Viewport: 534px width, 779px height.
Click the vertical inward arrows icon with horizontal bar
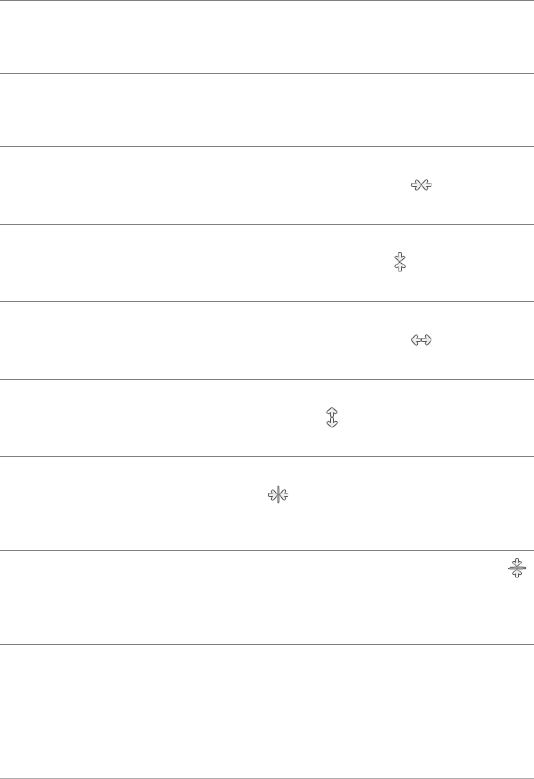tap(517, 568)
